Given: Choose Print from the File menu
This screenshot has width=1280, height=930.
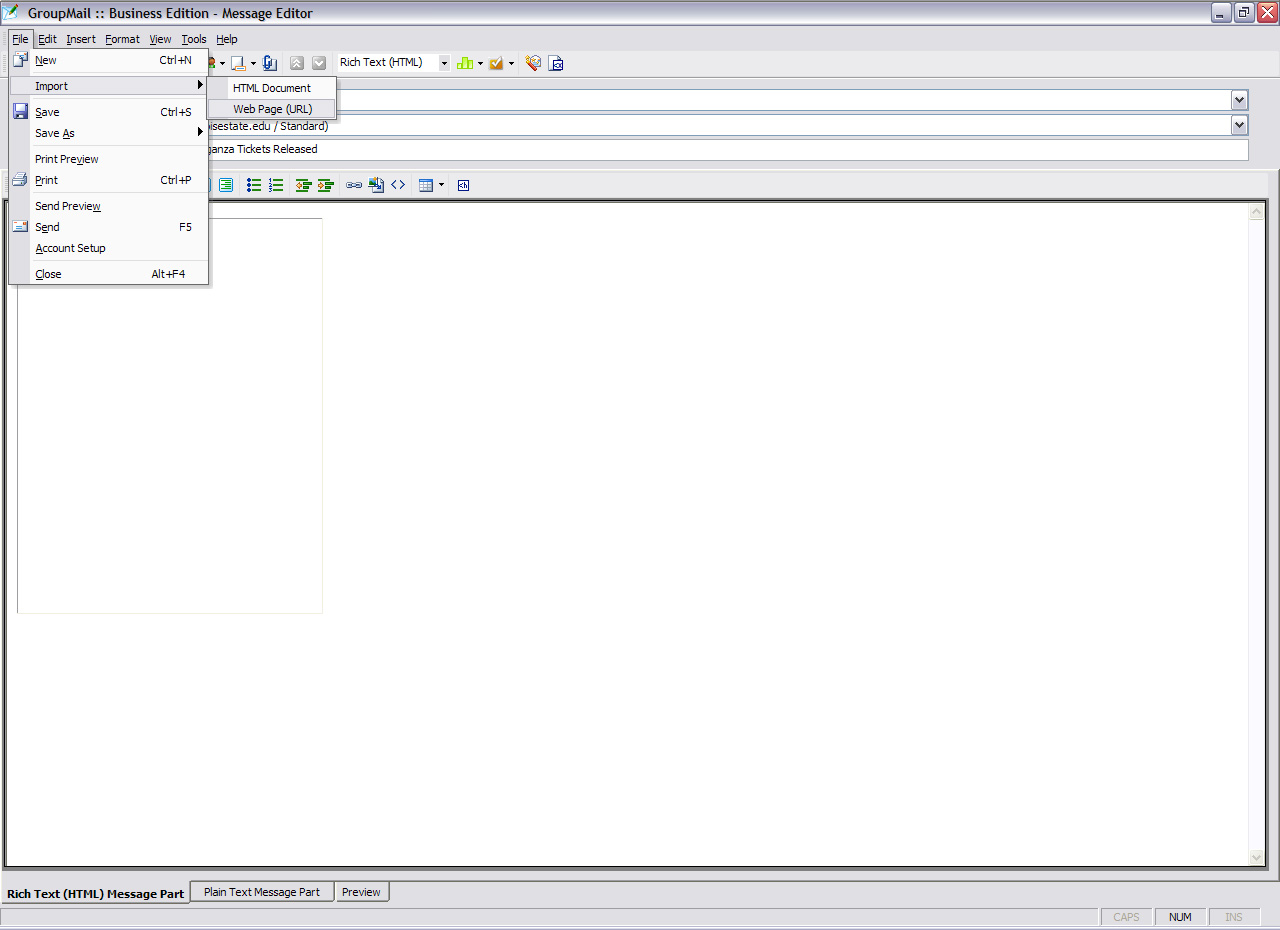Looking at the screenshot, I should pos(109,180).
